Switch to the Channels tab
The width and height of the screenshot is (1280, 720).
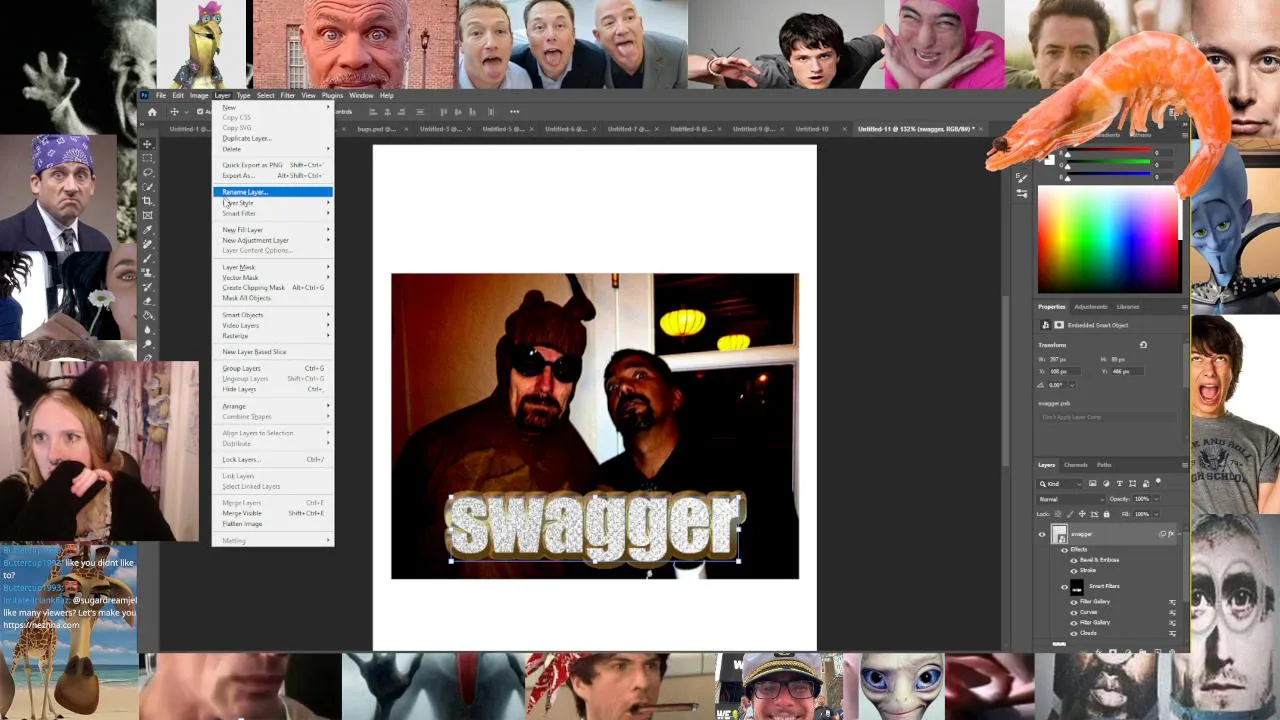tap(1076, 465)
